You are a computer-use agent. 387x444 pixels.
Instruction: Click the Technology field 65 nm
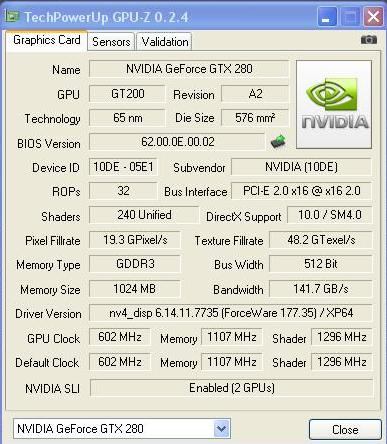(x=127, y=118)
